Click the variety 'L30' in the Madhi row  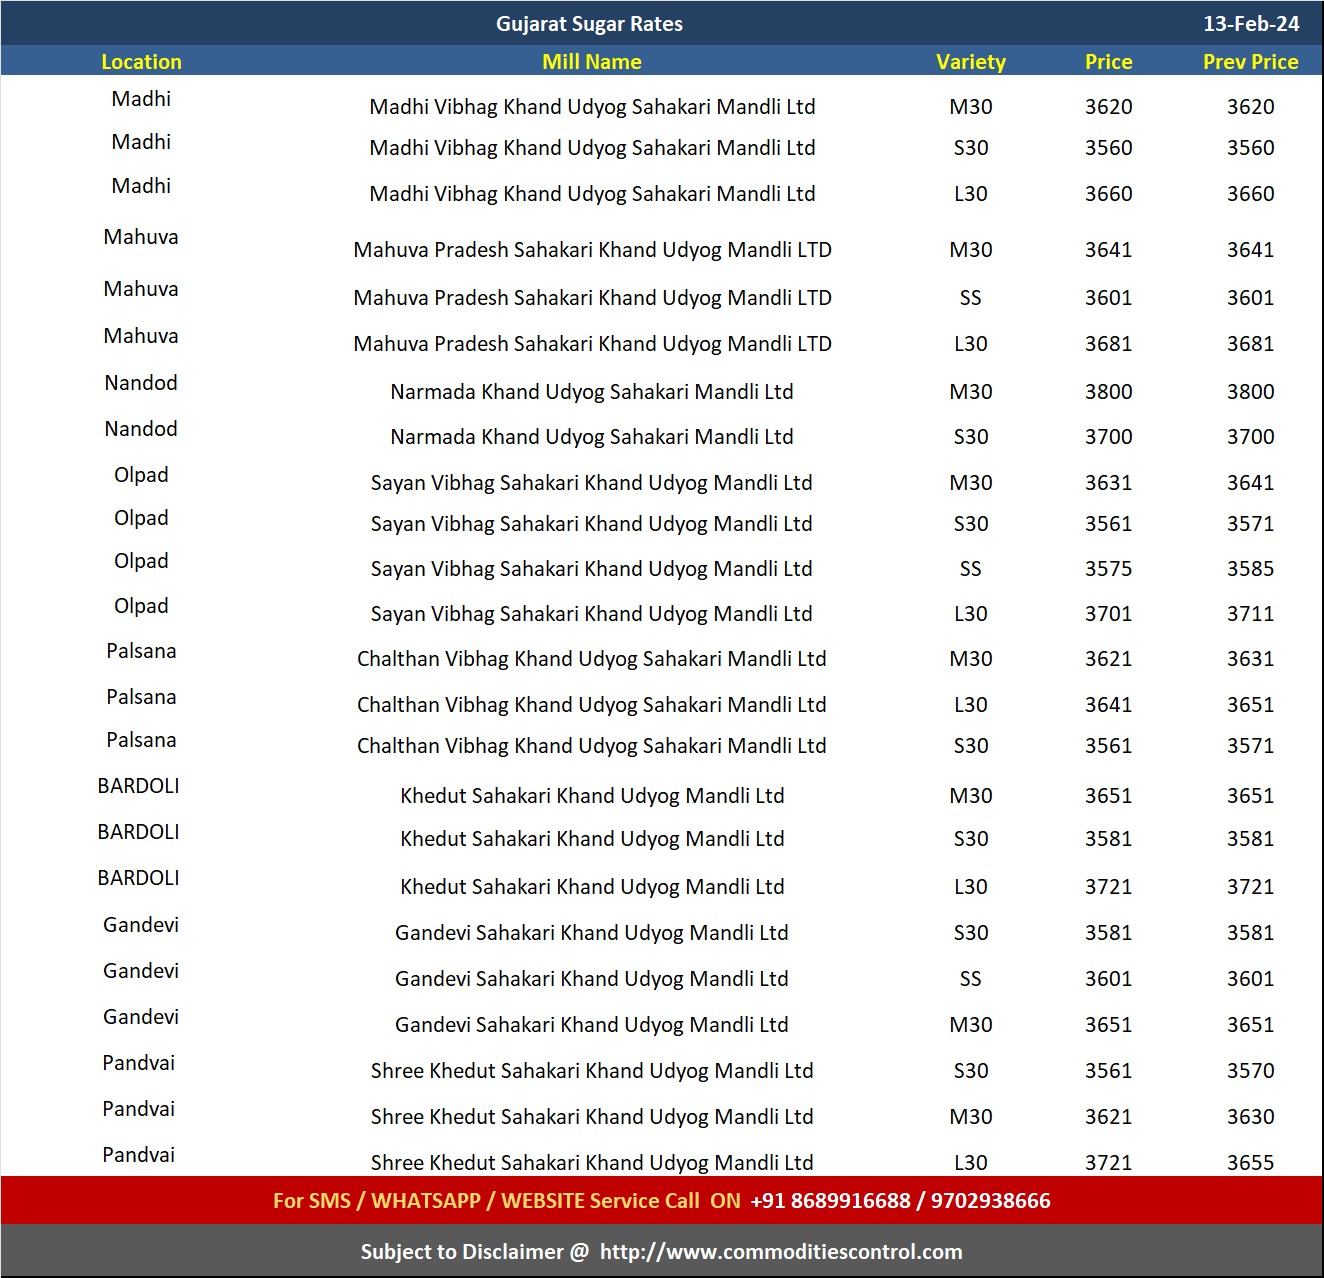click(970, 194)
